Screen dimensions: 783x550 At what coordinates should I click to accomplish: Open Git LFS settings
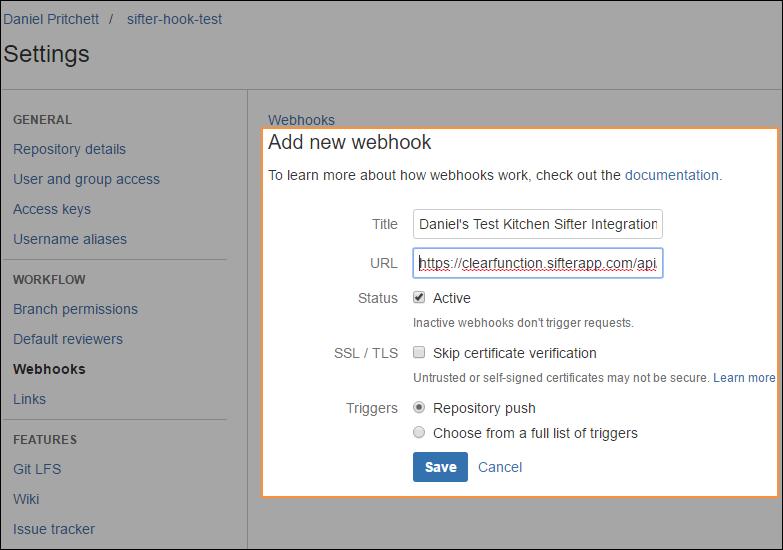coord(37,469)
